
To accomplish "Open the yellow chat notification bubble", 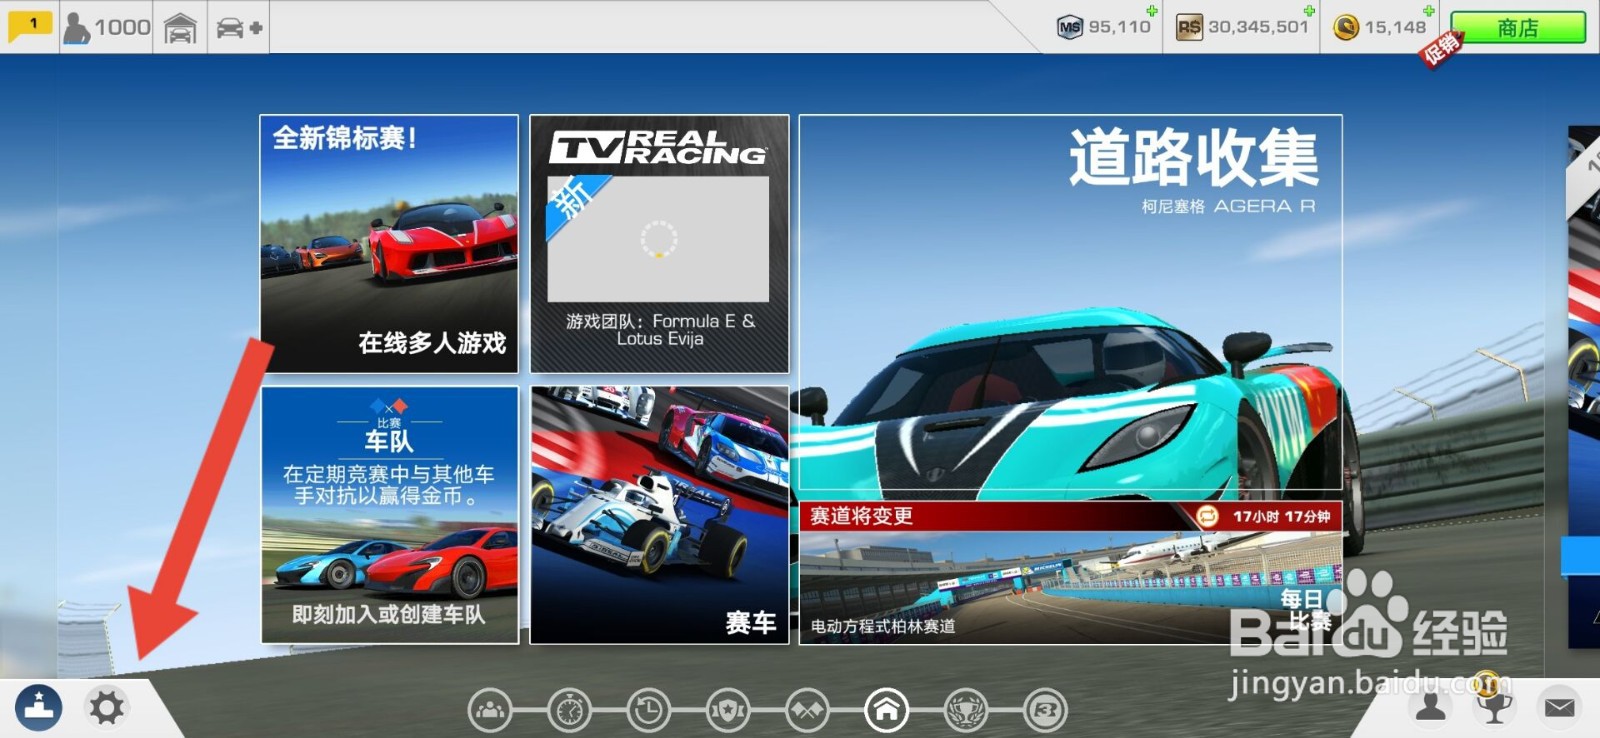I will pyautogui.click(x=29, y=26).
